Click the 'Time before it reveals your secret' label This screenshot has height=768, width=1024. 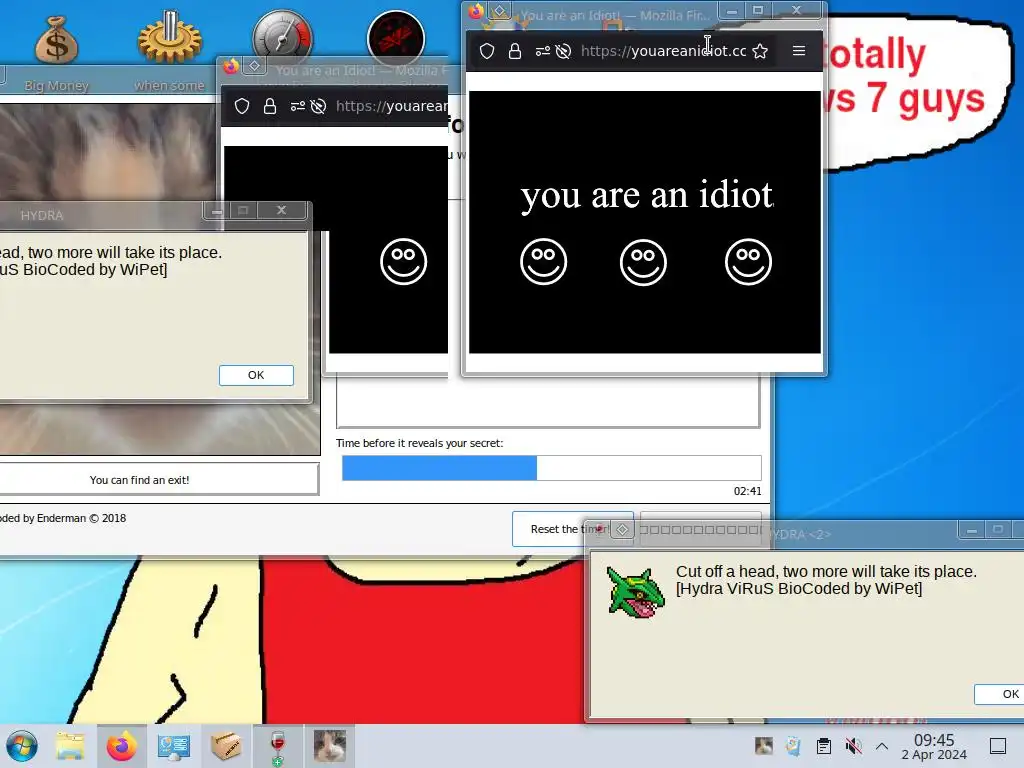[x=419, y=443]
